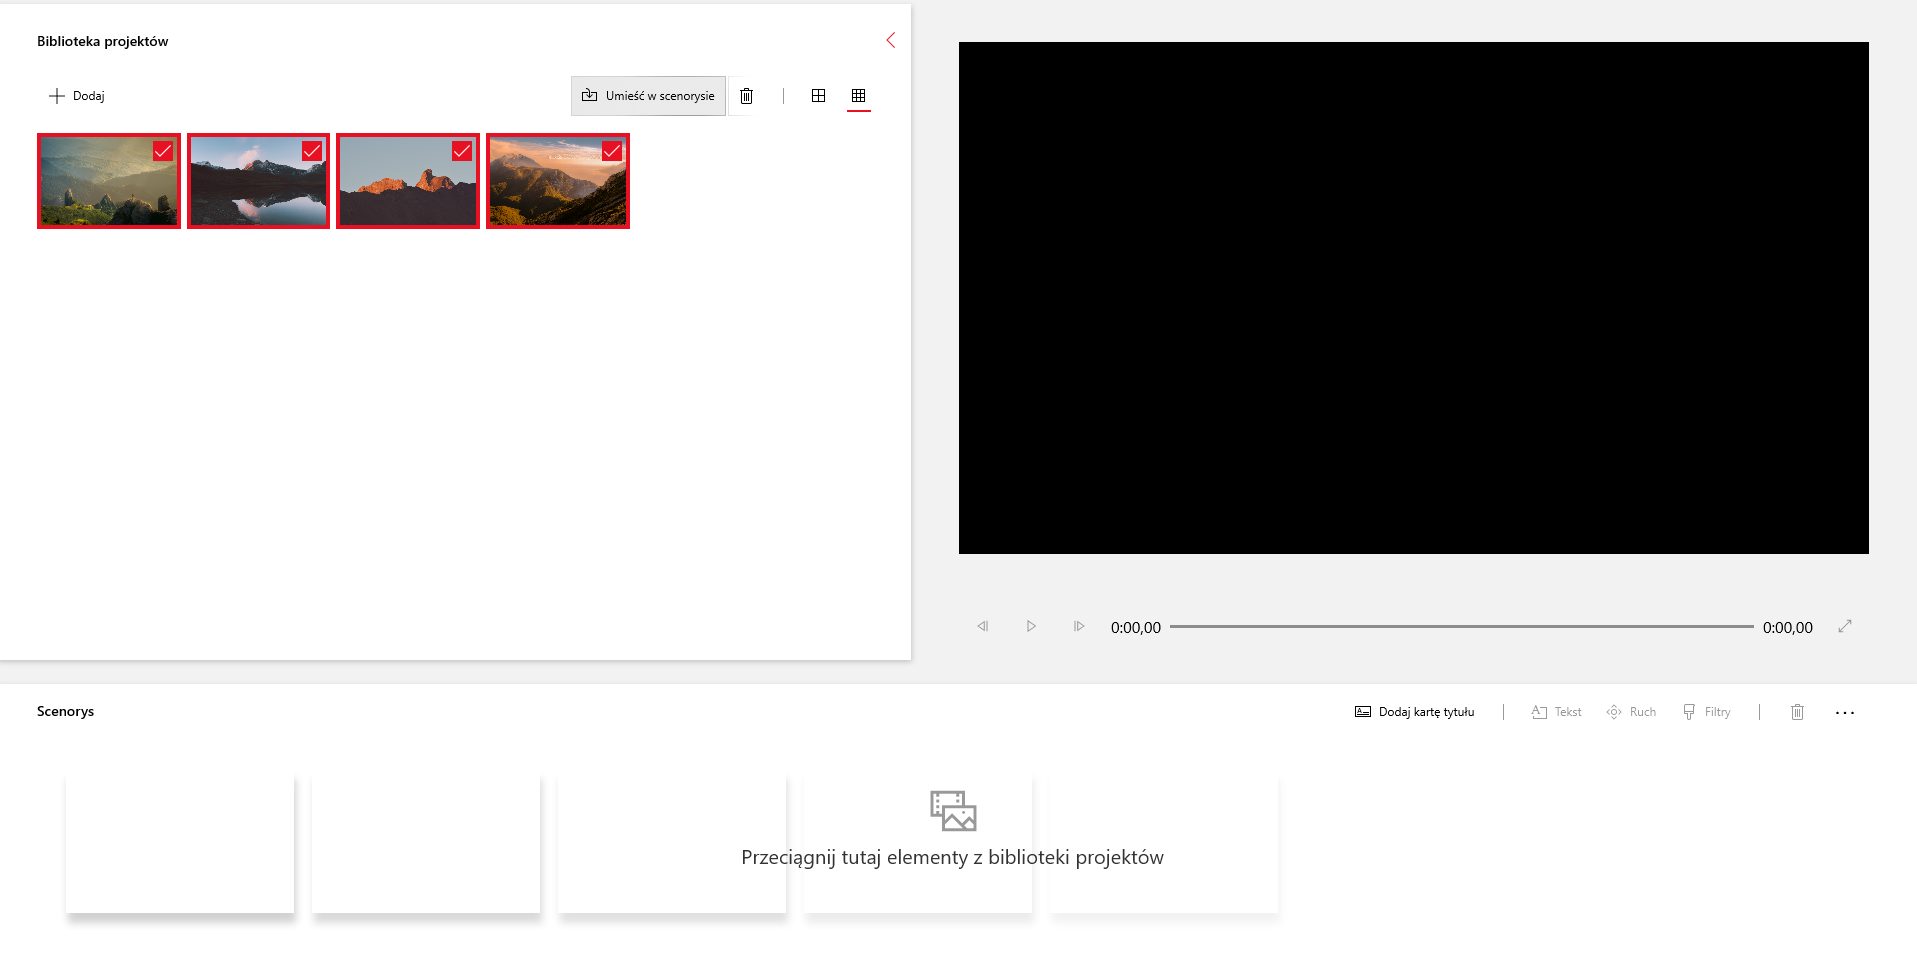
Task: Click the Dodaj plus button
Action: pos(77,96)
